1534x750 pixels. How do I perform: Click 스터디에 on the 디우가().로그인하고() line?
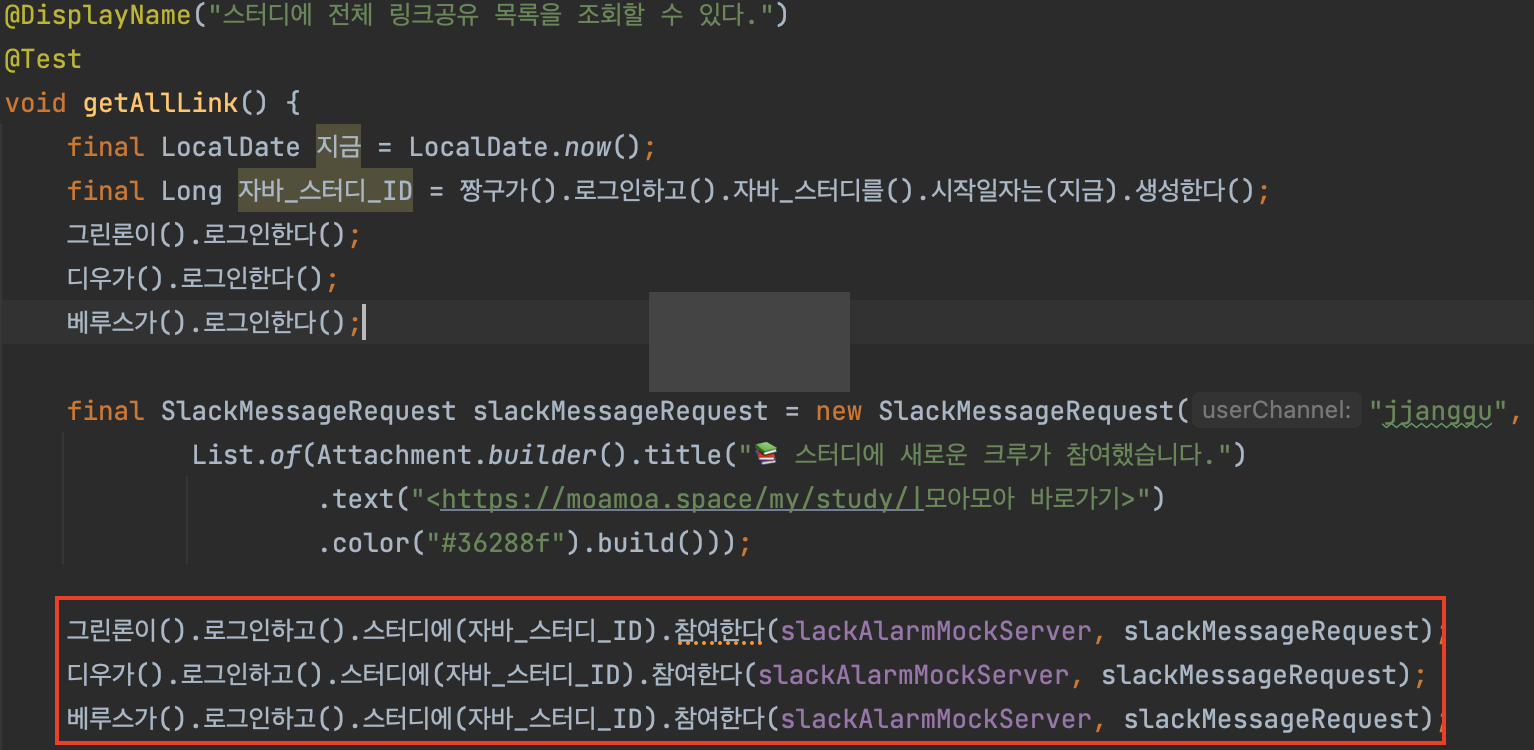pos(385,674)
